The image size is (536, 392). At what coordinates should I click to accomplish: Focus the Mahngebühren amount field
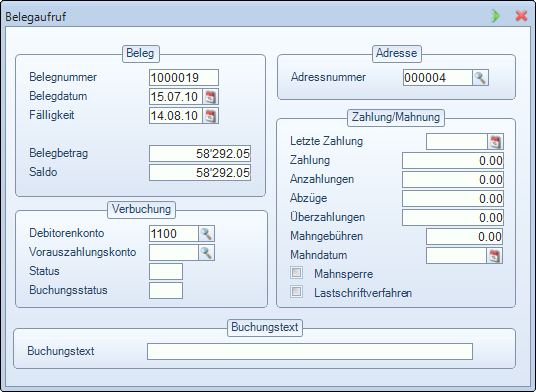coord(465,236)
